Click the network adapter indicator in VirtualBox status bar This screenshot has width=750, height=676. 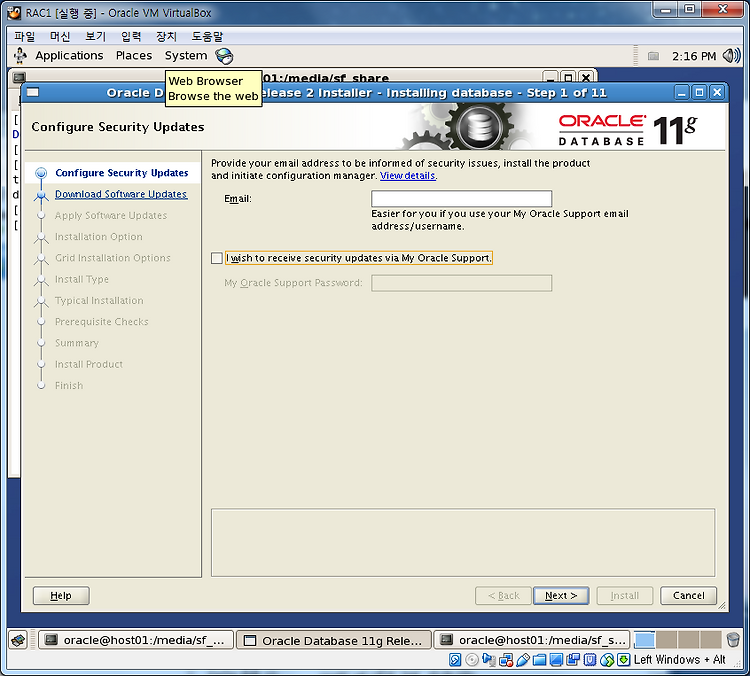point(506,660)
